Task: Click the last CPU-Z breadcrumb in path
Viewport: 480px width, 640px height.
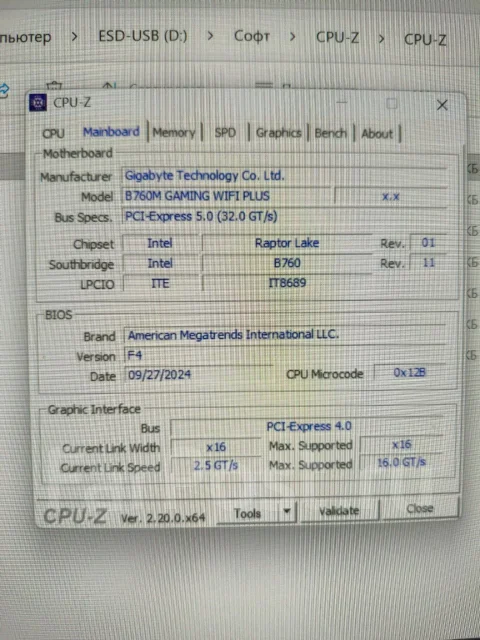Action: click(x=425, y=40)
